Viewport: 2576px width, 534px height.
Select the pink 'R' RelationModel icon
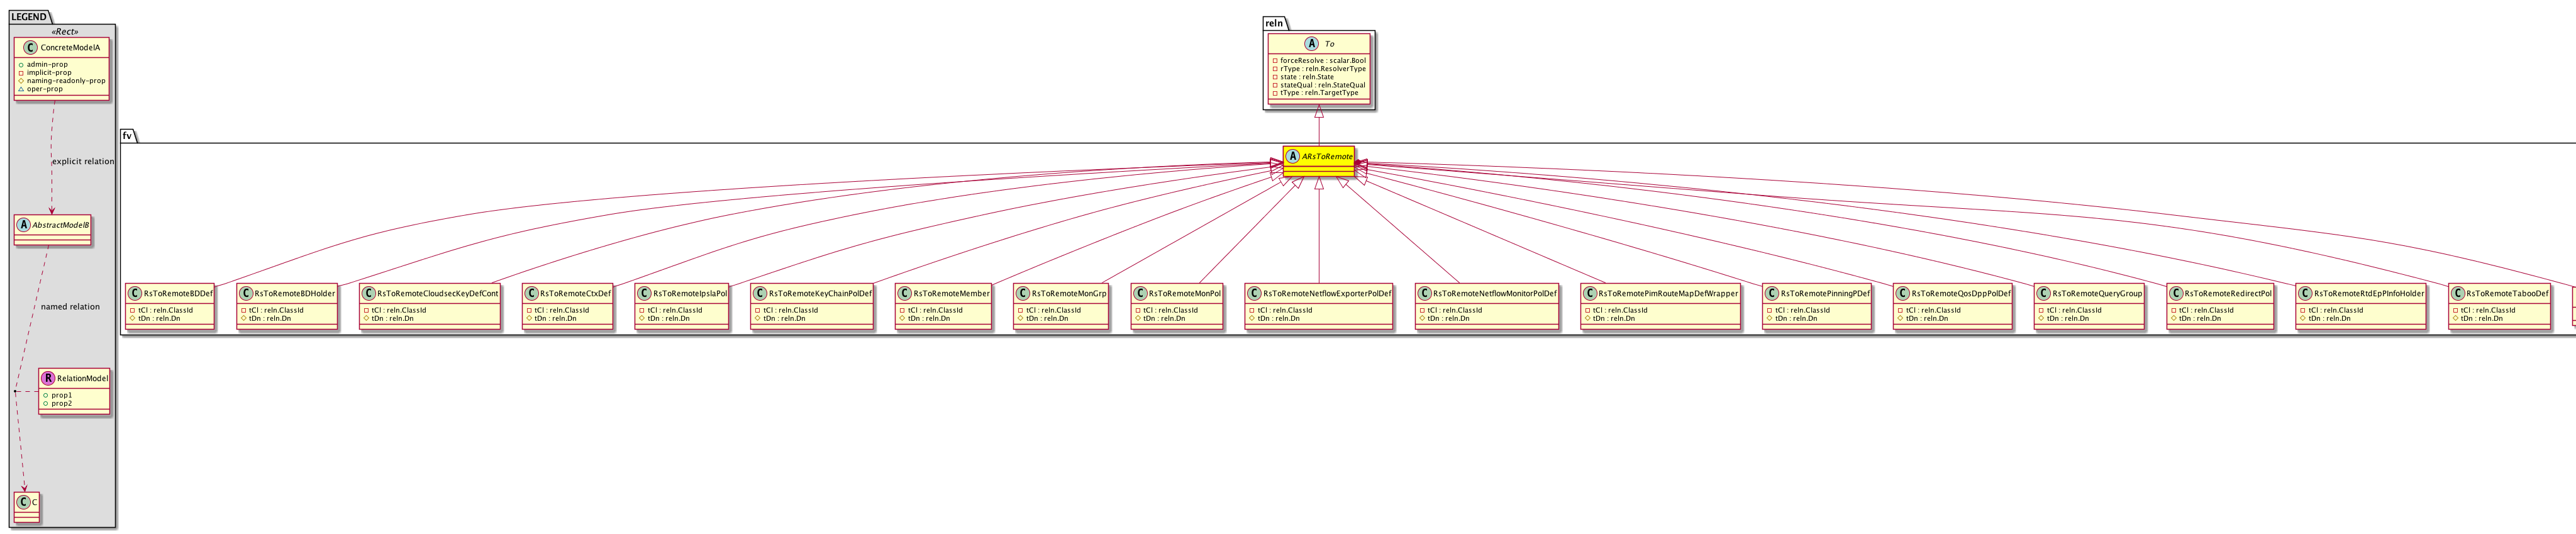47,378
